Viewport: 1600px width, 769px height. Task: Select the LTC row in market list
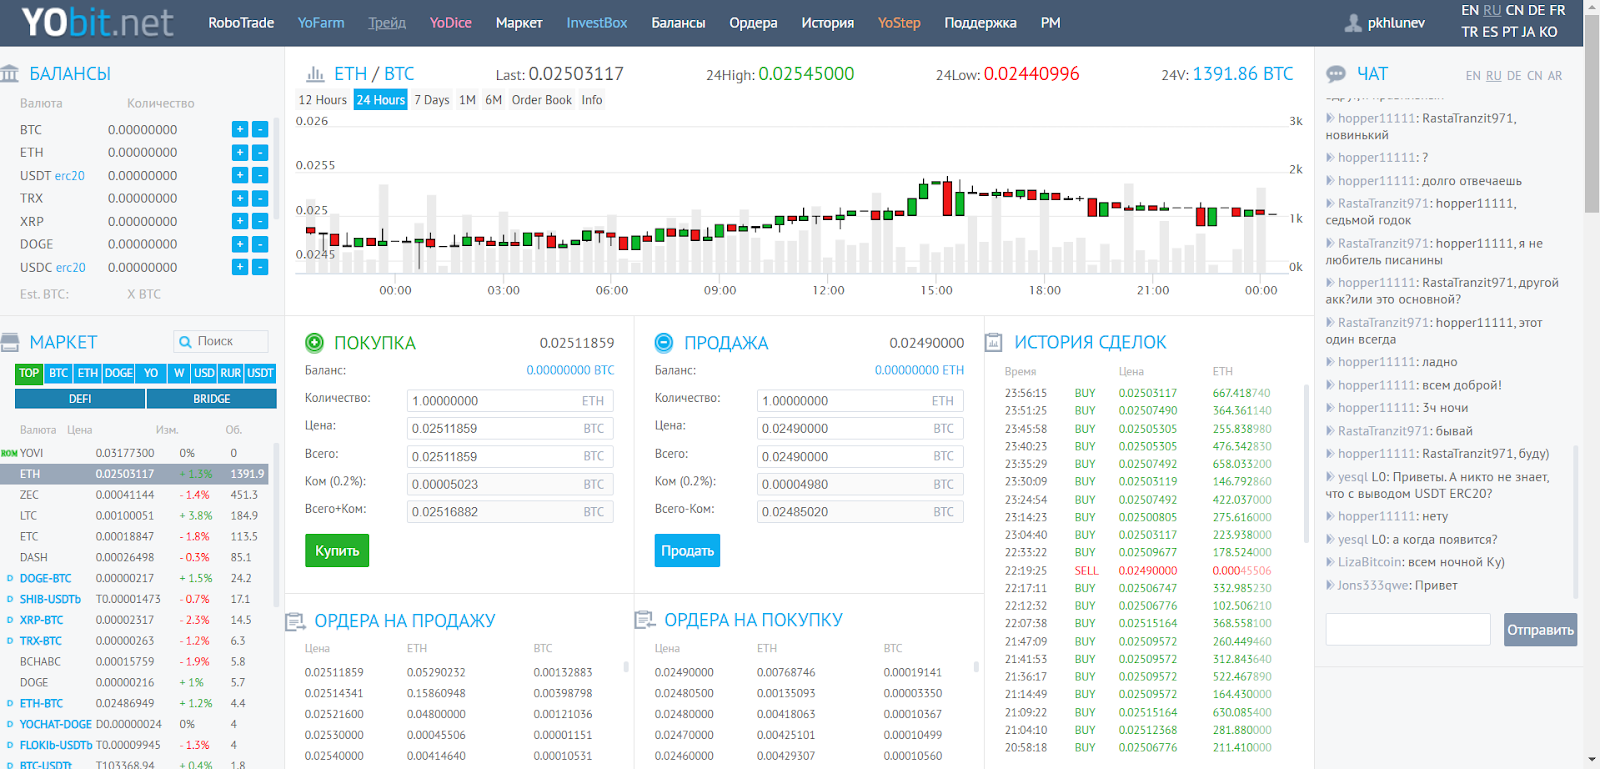(x=135, y=516)
